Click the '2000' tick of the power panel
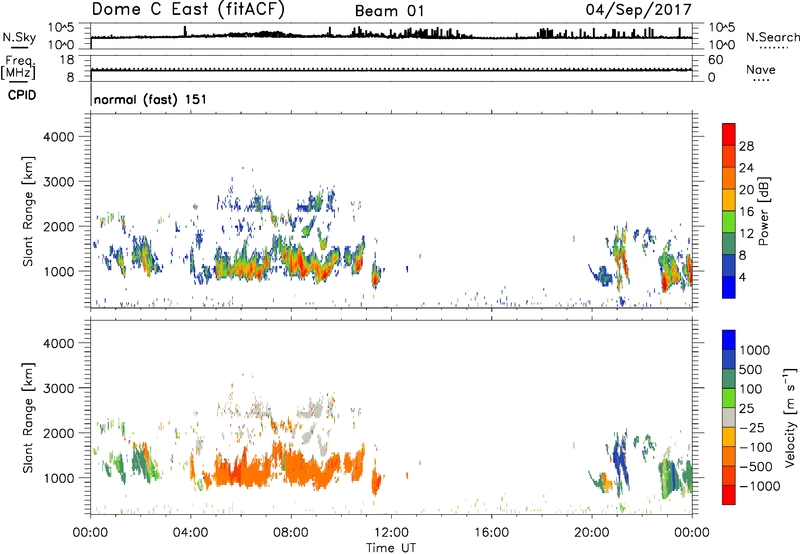 pyautogui.click(x=58, y=226)
